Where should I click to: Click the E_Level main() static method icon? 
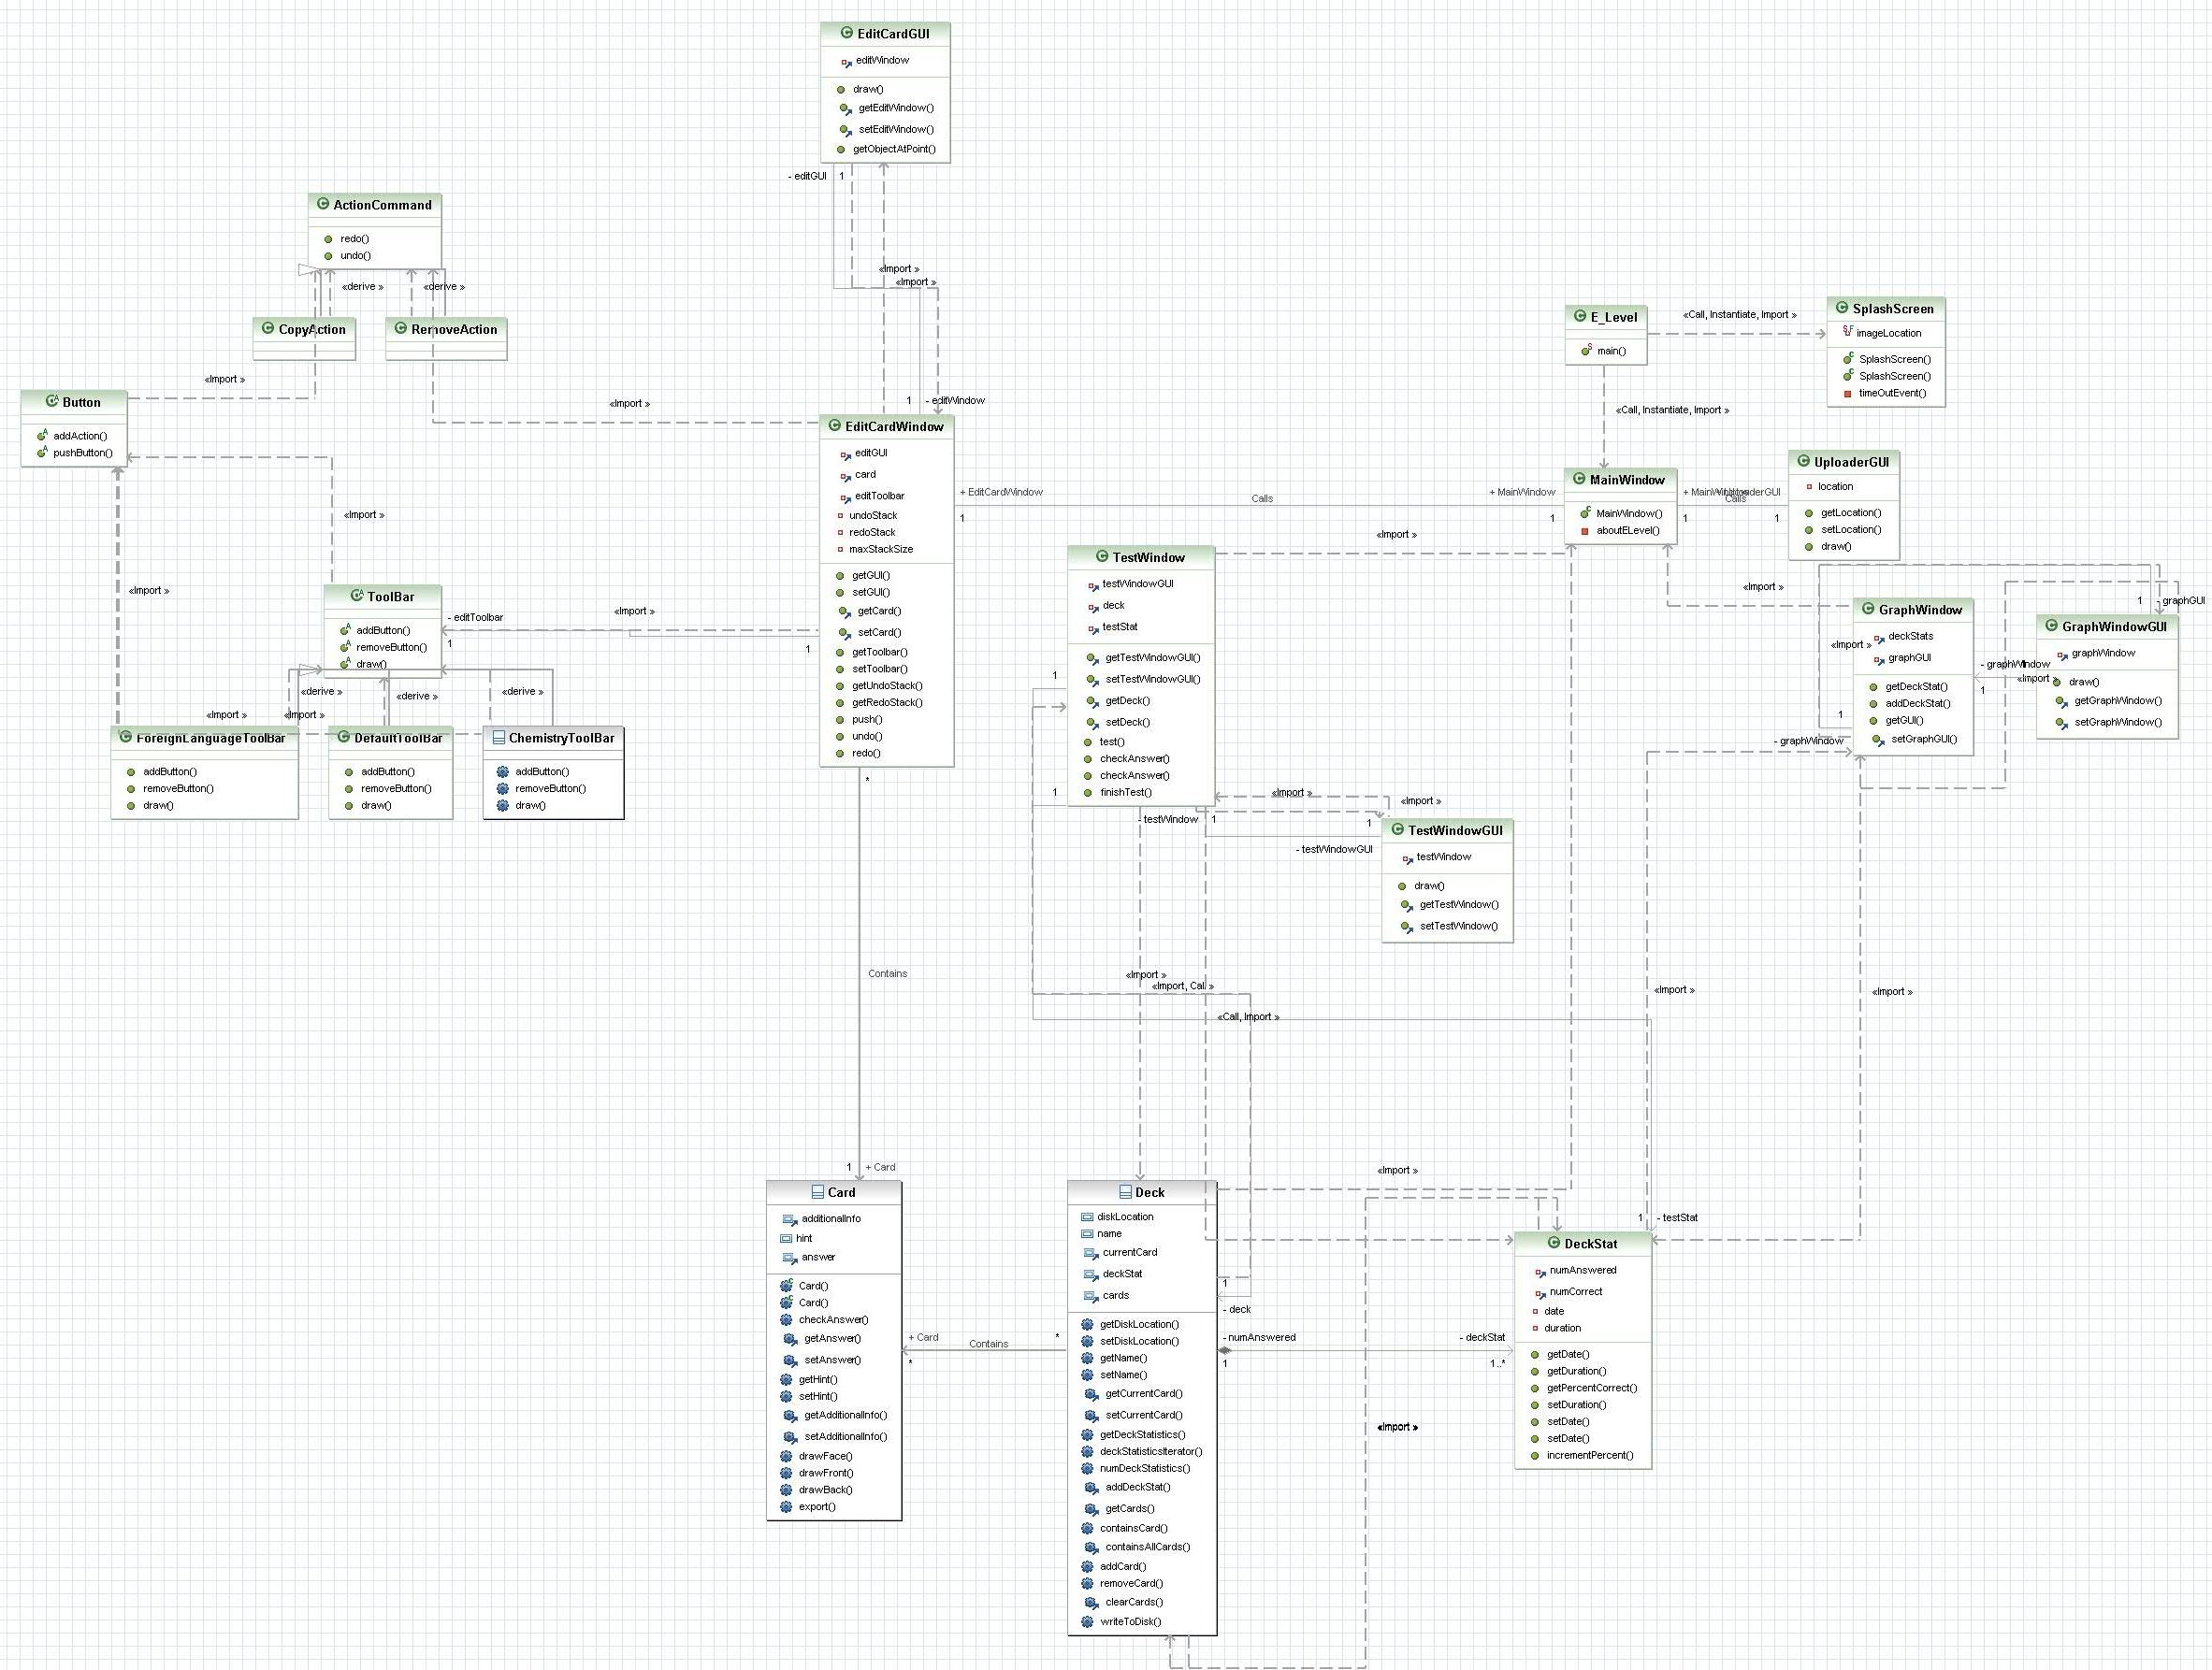coord(1586,351)
